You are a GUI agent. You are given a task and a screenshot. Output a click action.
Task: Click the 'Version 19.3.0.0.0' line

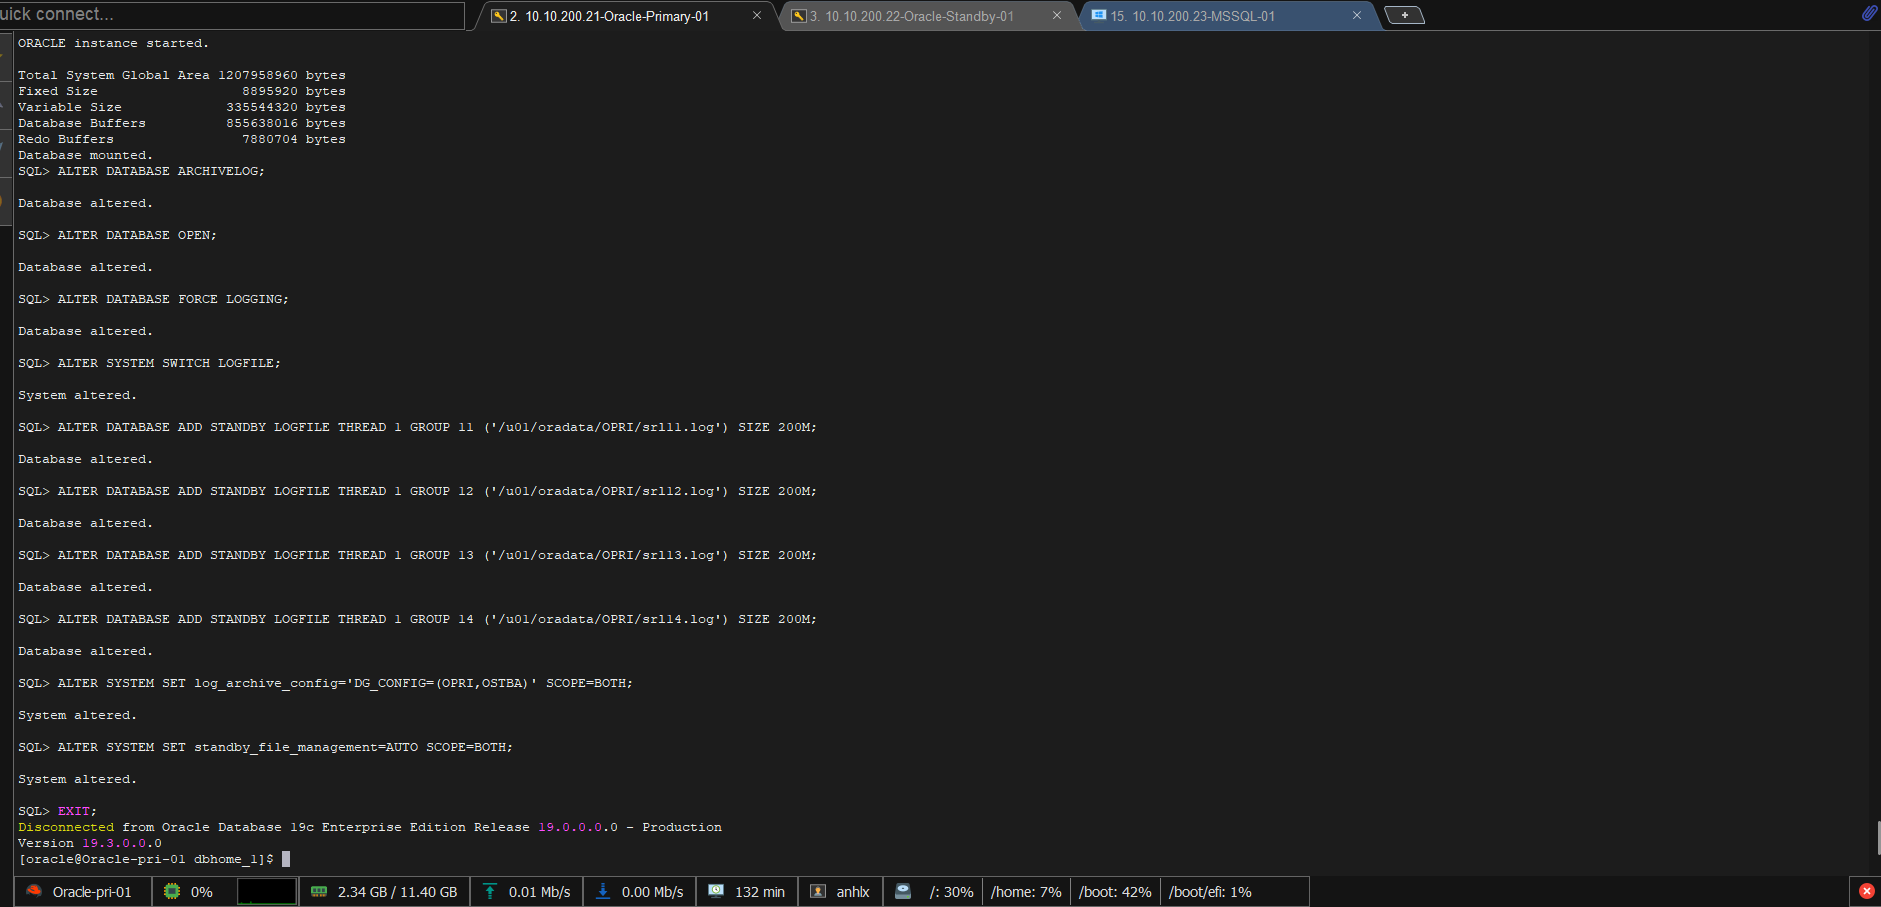[90, 843]
